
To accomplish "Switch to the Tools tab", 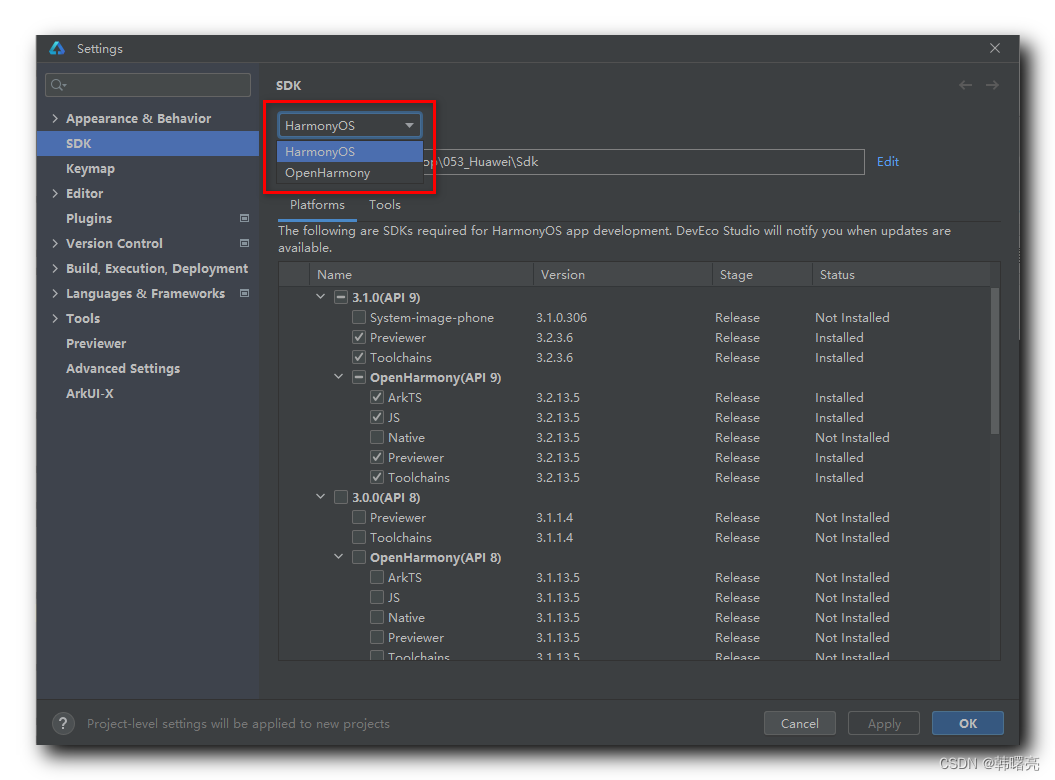I will click(384, 205).
